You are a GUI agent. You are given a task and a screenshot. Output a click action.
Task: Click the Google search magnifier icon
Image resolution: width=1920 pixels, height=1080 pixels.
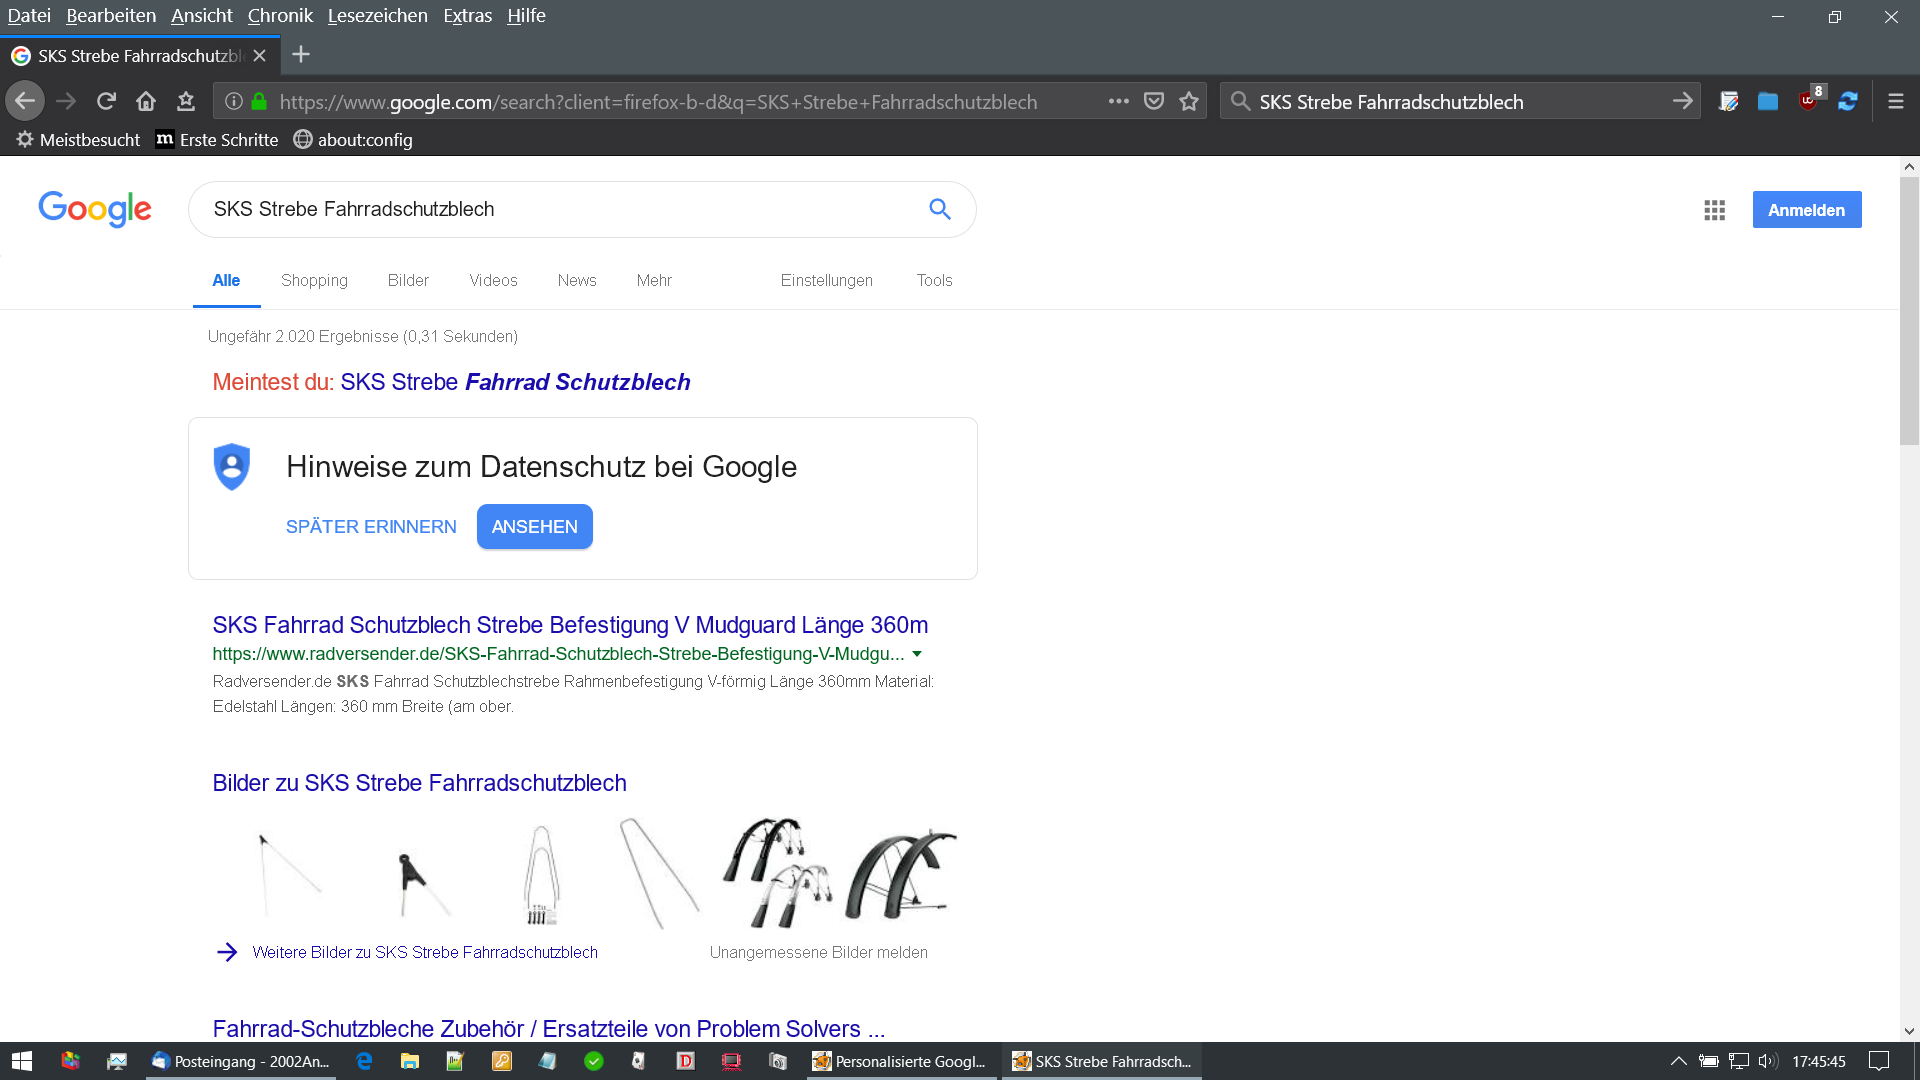(939, 209)
